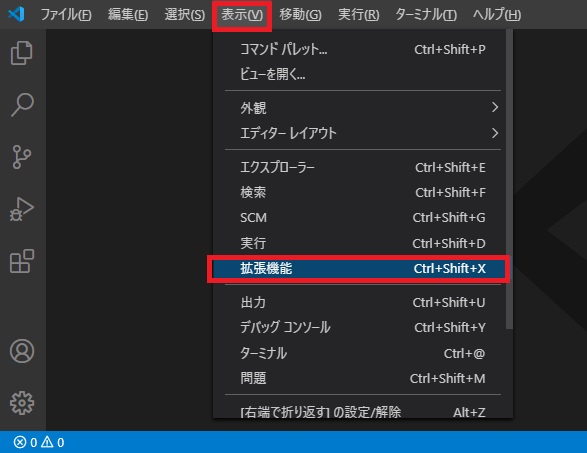Screen dimensions: 587x453
Task: Open the Search view in activity bar
Action: click(x=22, y=105)
